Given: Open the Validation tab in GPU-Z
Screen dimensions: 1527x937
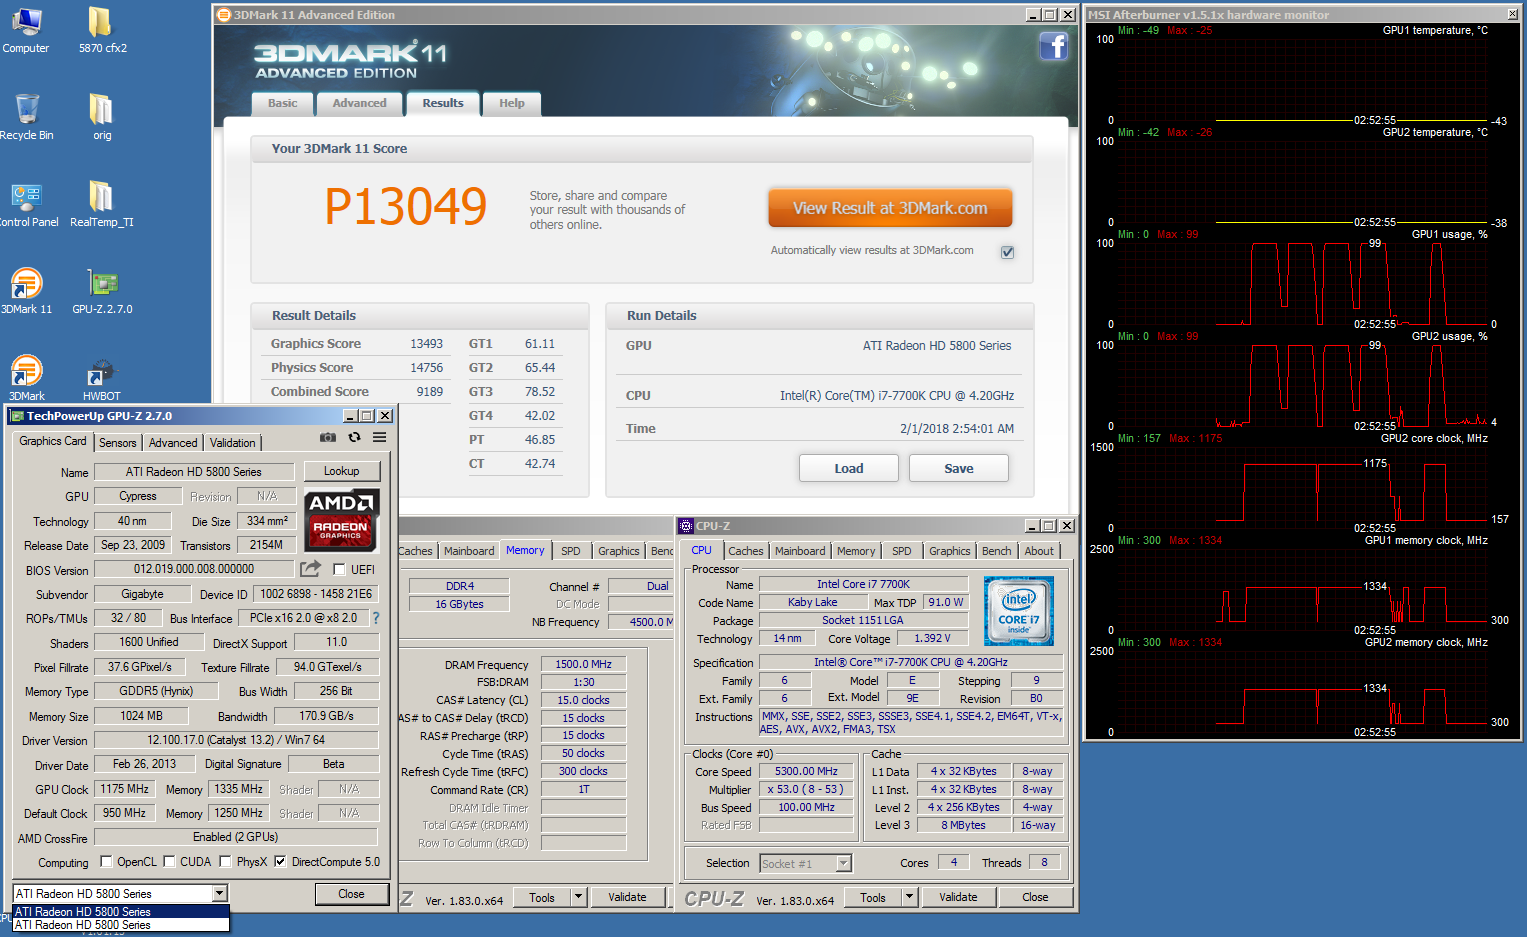Looking at the screenshot, I should [233, 443].
